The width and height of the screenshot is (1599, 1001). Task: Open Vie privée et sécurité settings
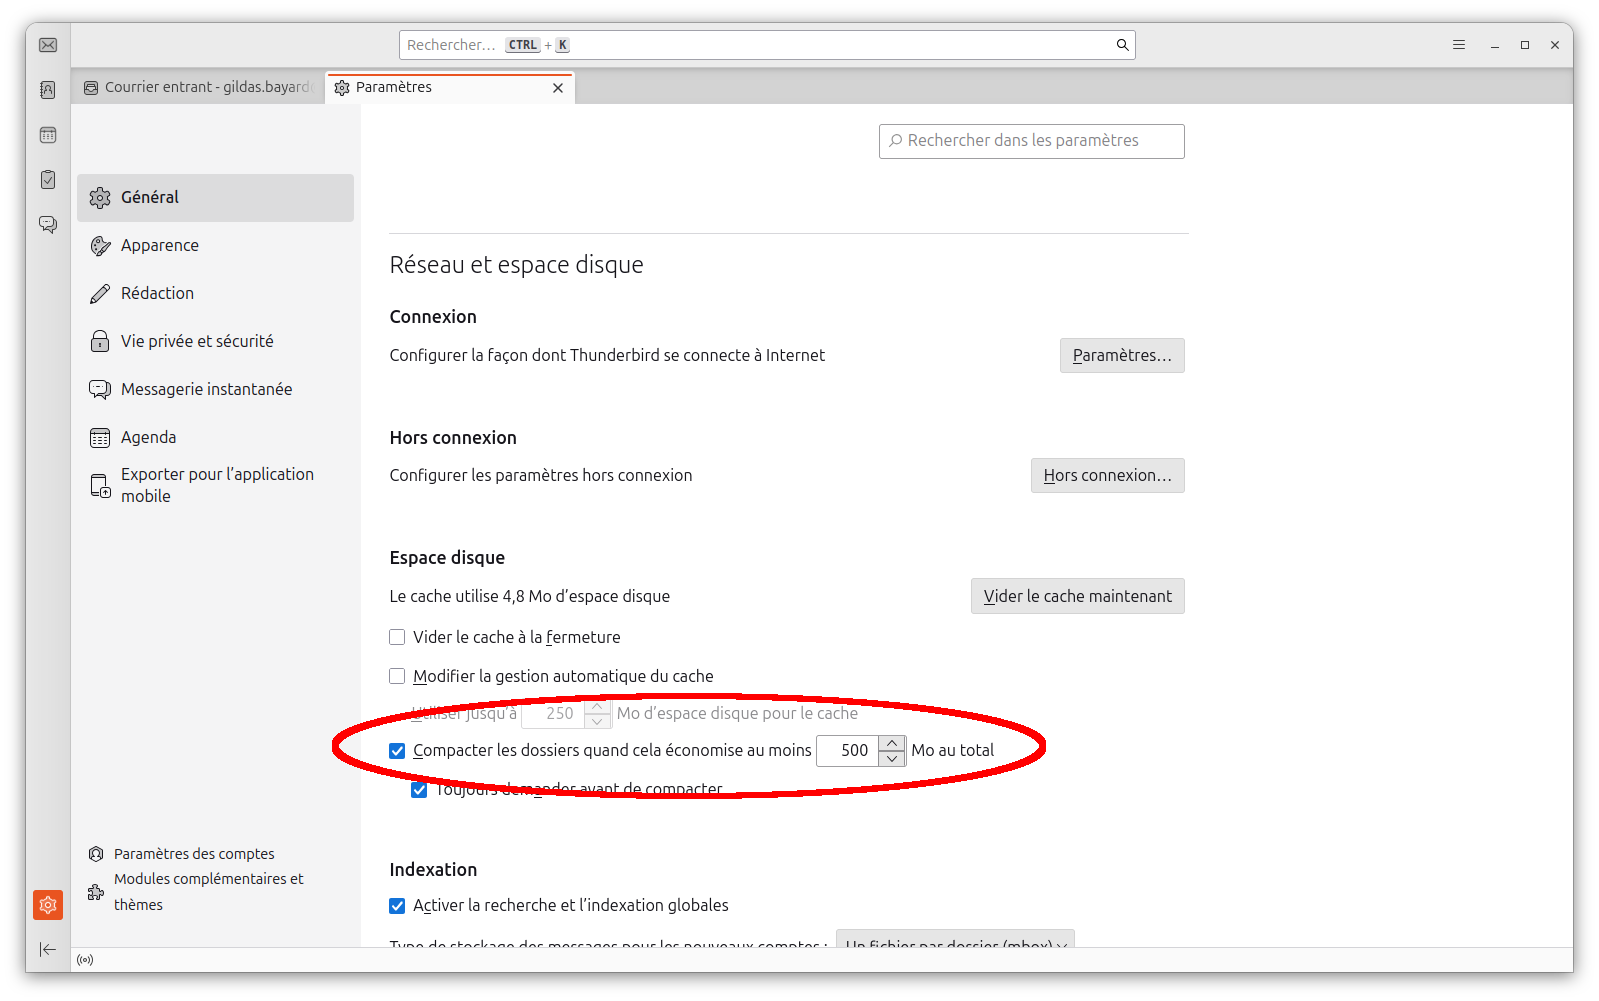(x=215, y=342)
